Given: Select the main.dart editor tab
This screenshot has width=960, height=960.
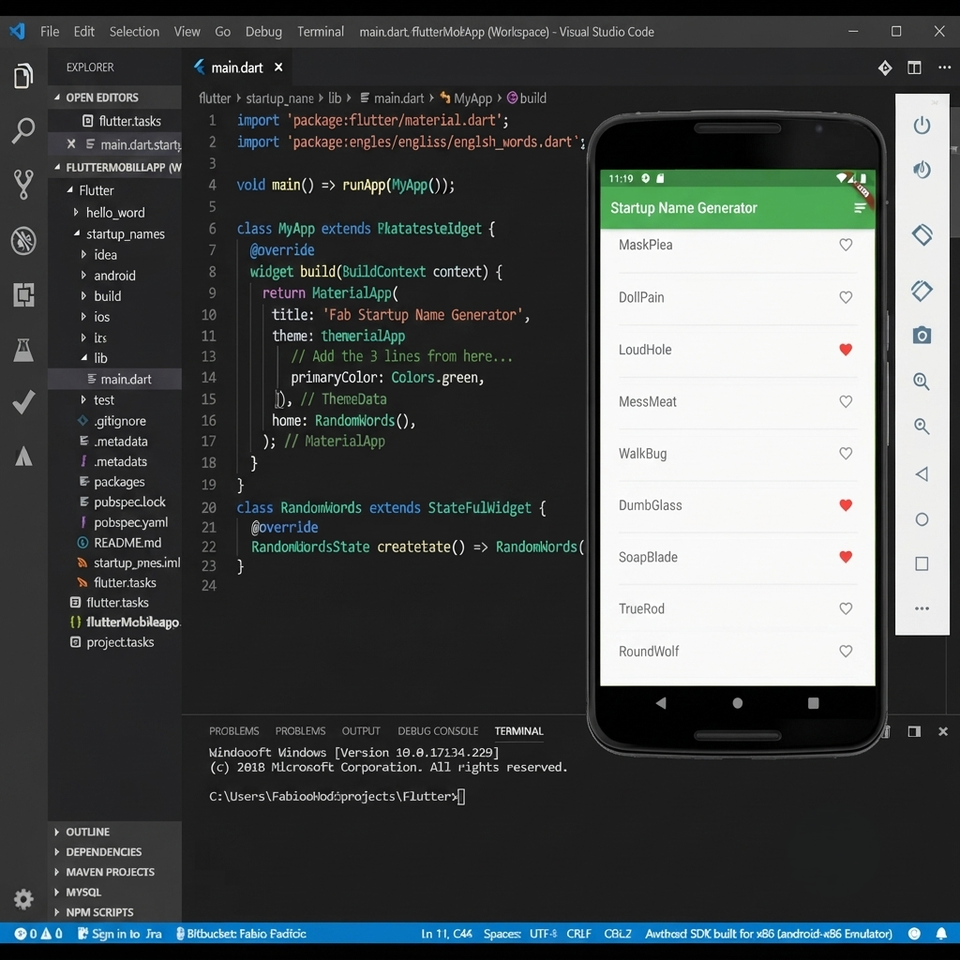Looking at the screenshot, I should tap(236, 67).
